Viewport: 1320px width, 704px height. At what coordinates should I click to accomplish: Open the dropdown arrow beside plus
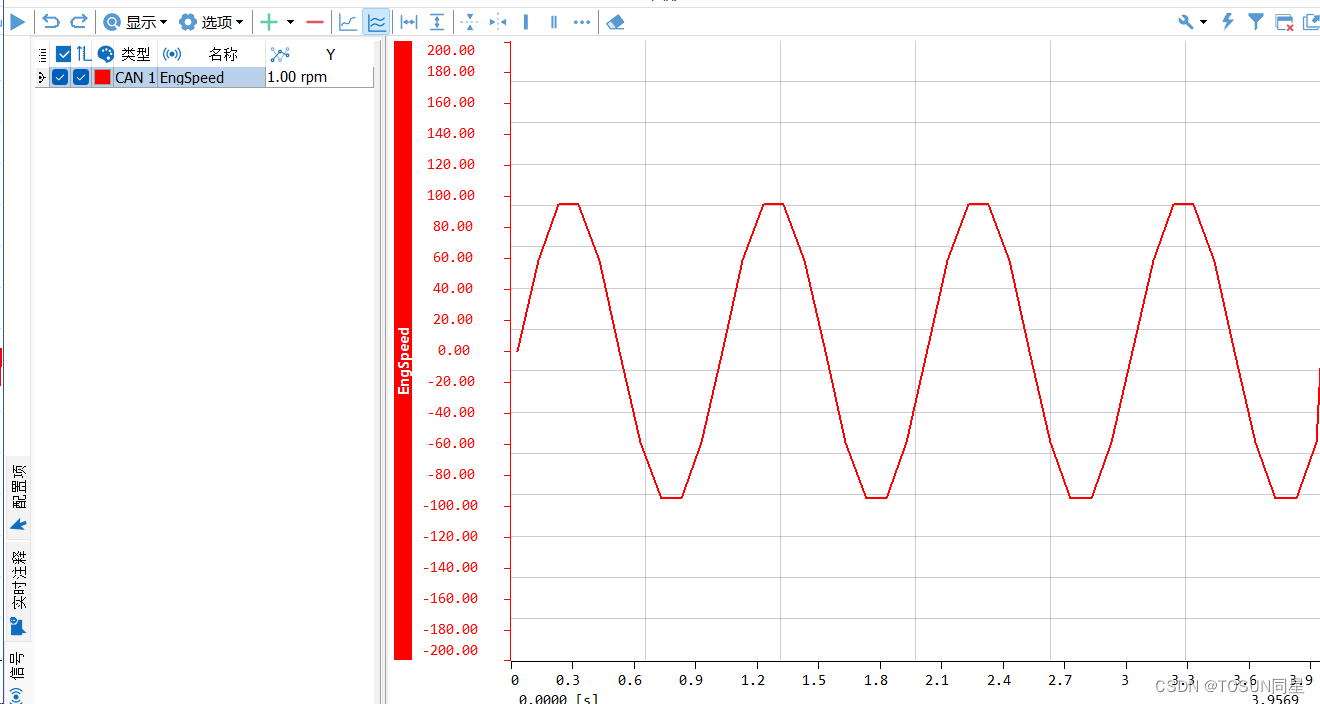click(x=290, y=21)
